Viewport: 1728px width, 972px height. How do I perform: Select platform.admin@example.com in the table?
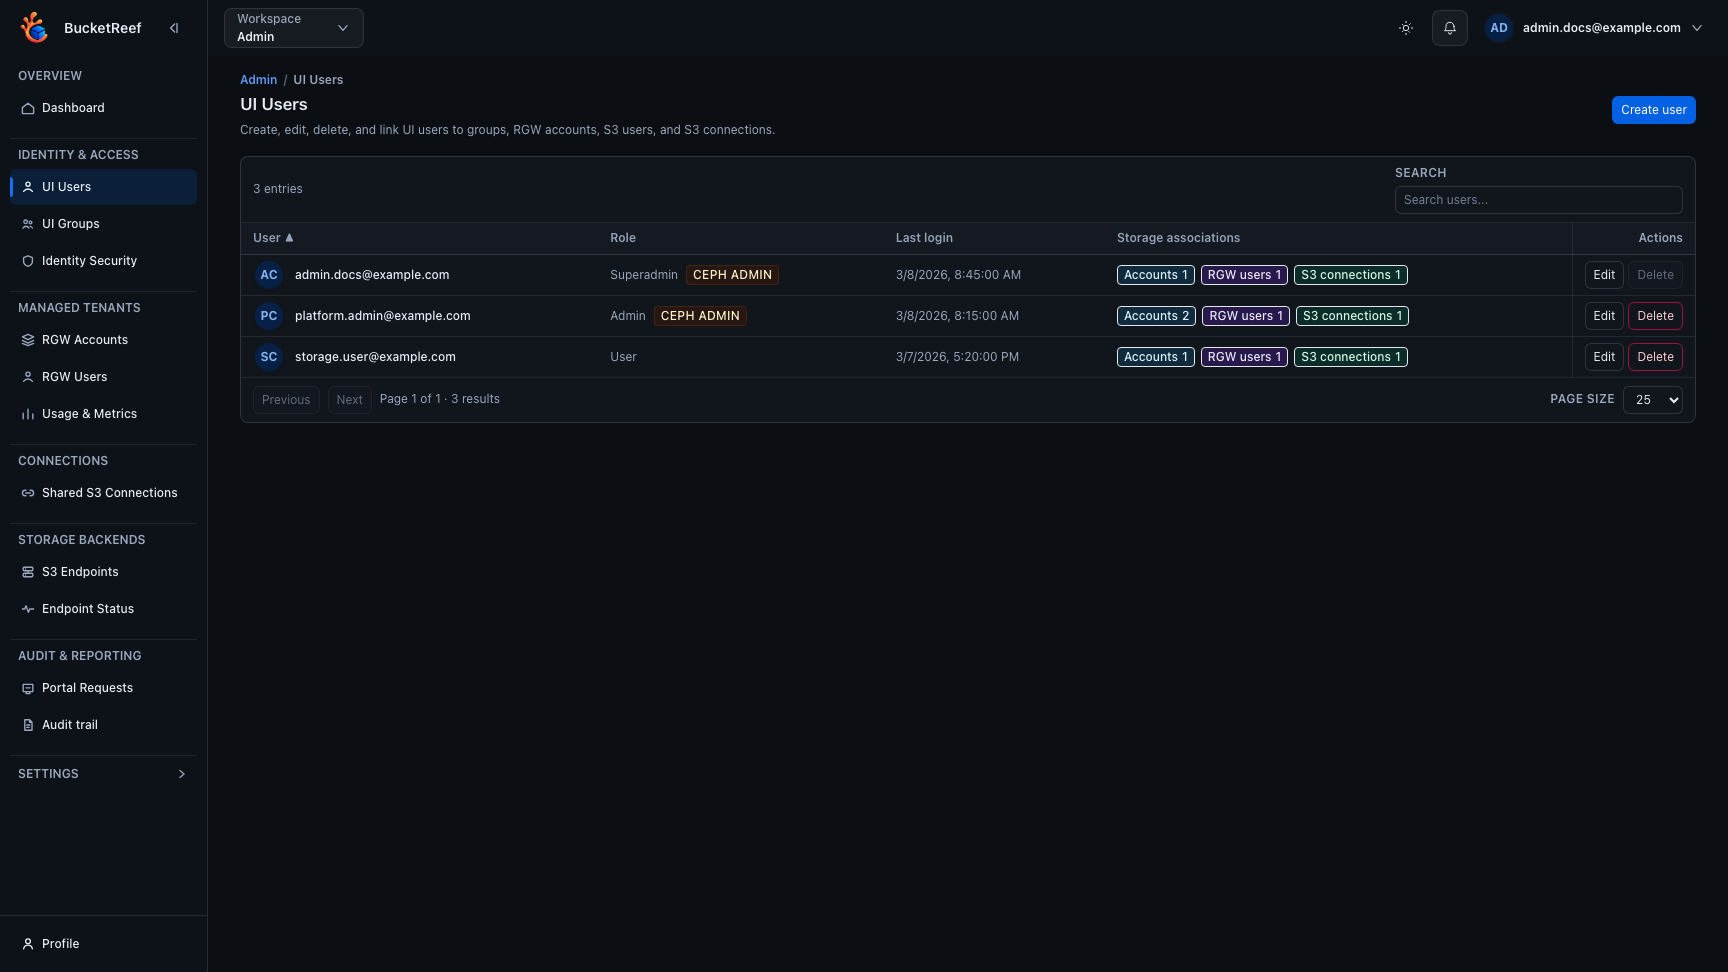(x=382, y=316)
